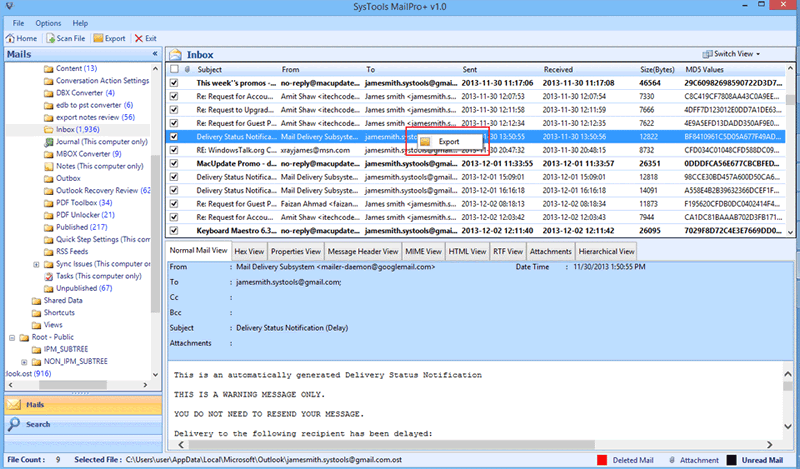
Task: Sort by the From column header
Action: (x=290, y=69)
